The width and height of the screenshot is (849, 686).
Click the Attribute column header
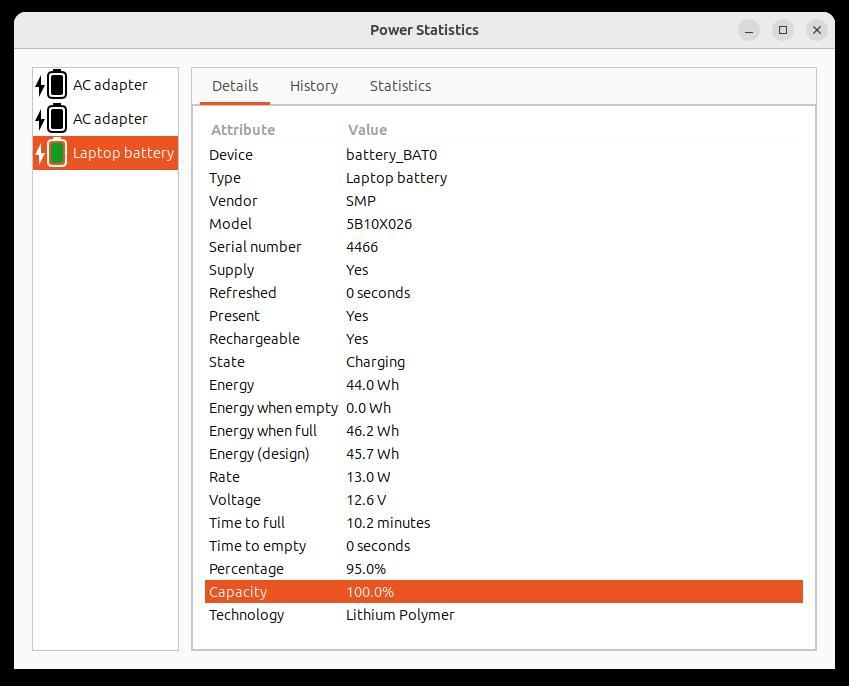point(243,130)
